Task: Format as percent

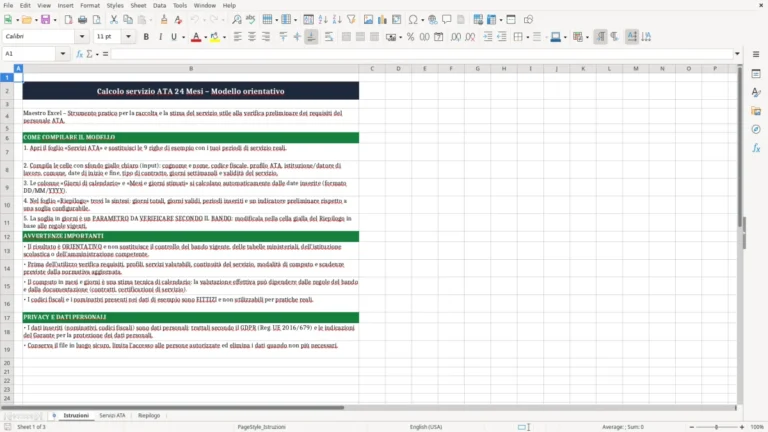Action: tap(410, 37)
